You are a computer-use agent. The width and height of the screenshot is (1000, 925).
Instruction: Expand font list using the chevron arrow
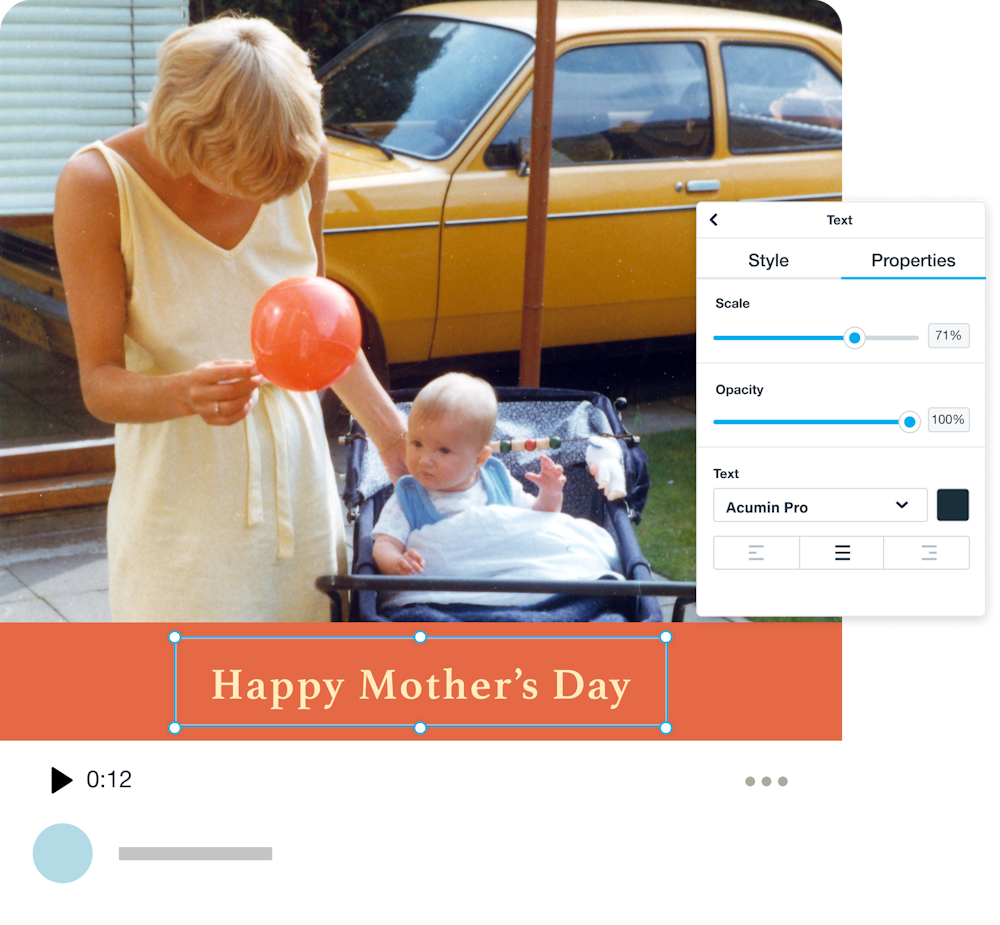tap(902, 505)
